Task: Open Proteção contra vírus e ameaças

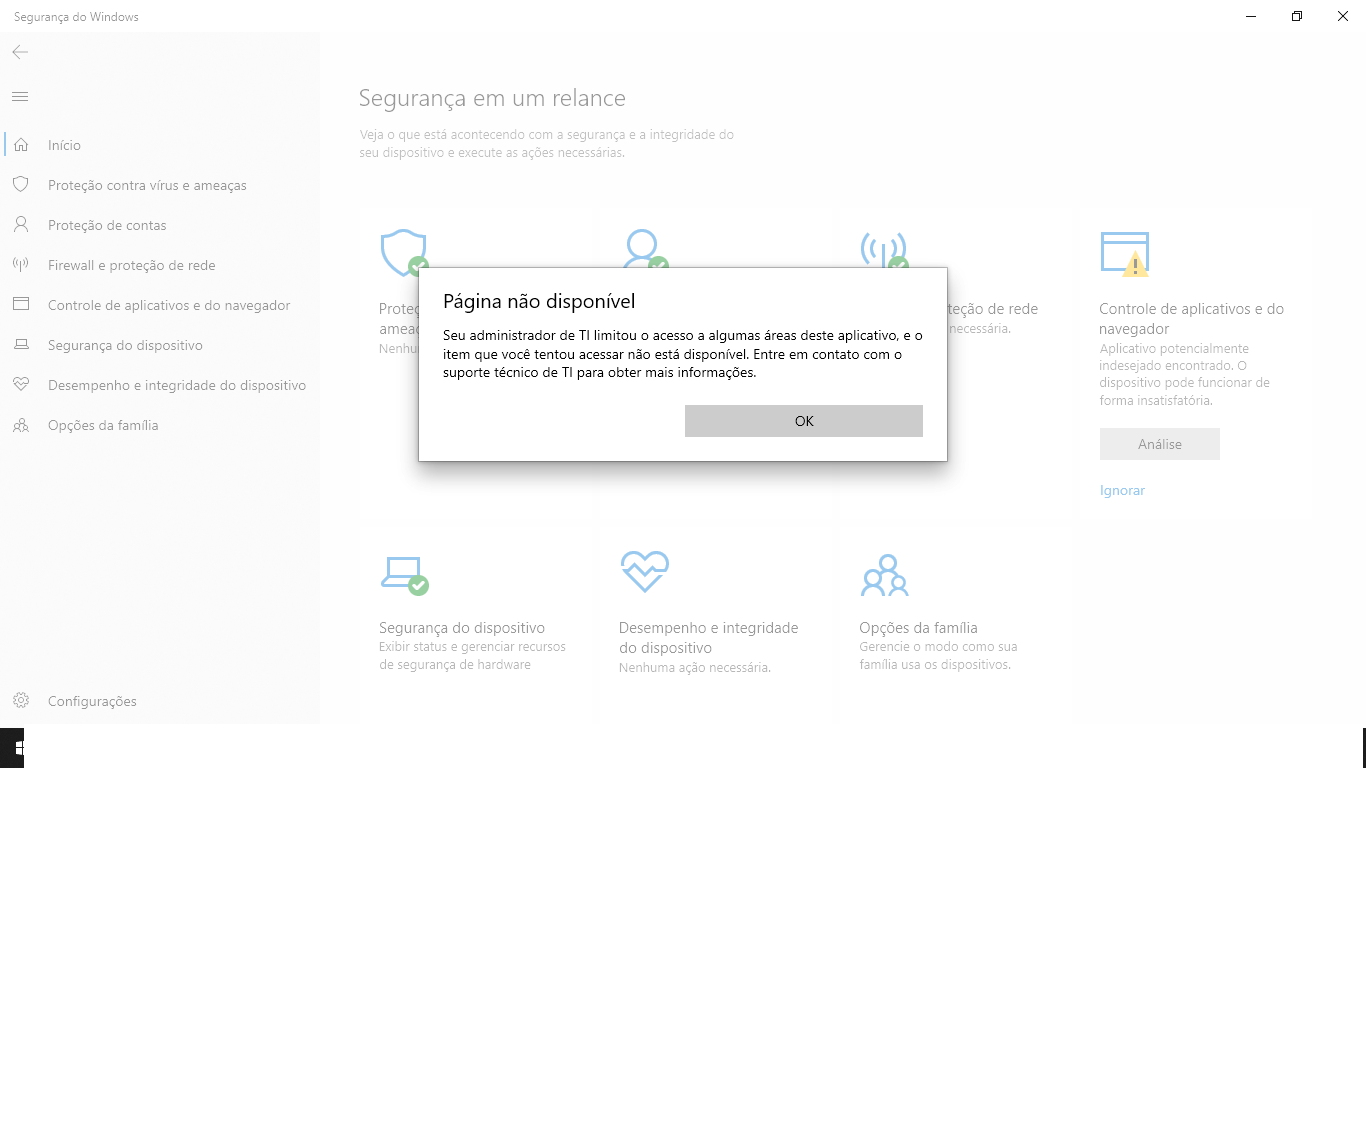Action: point(147,185)
